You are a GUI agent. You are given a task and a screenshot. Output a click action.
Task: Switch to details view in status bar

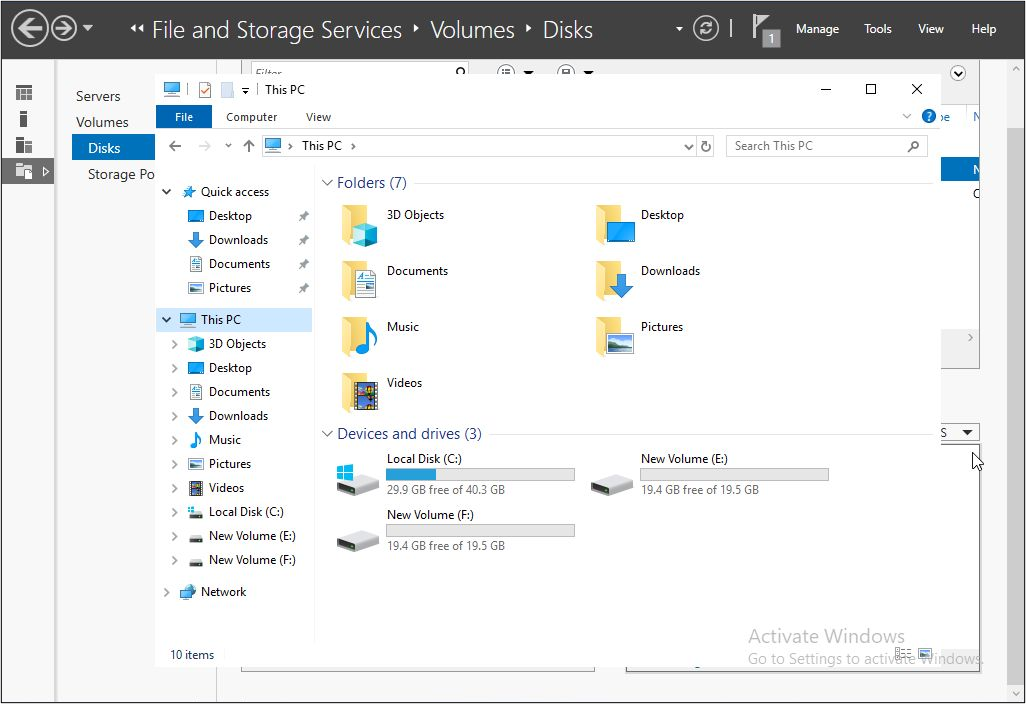coord(904,654)
